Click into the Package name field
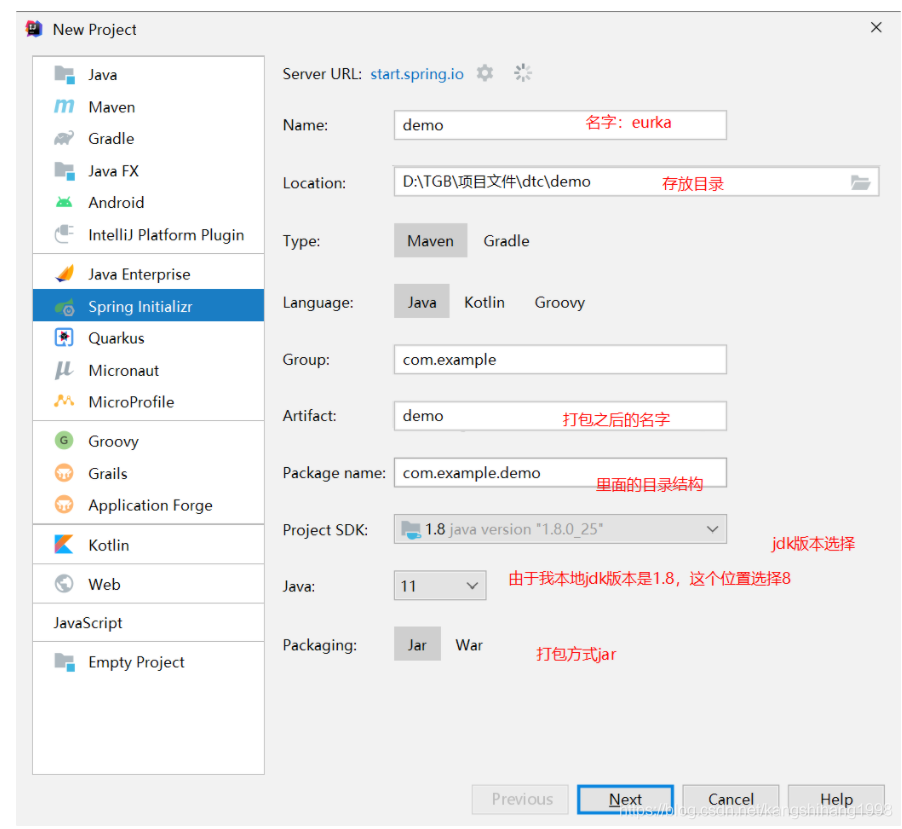Viewport: 902px width, 829px height. 560,472
